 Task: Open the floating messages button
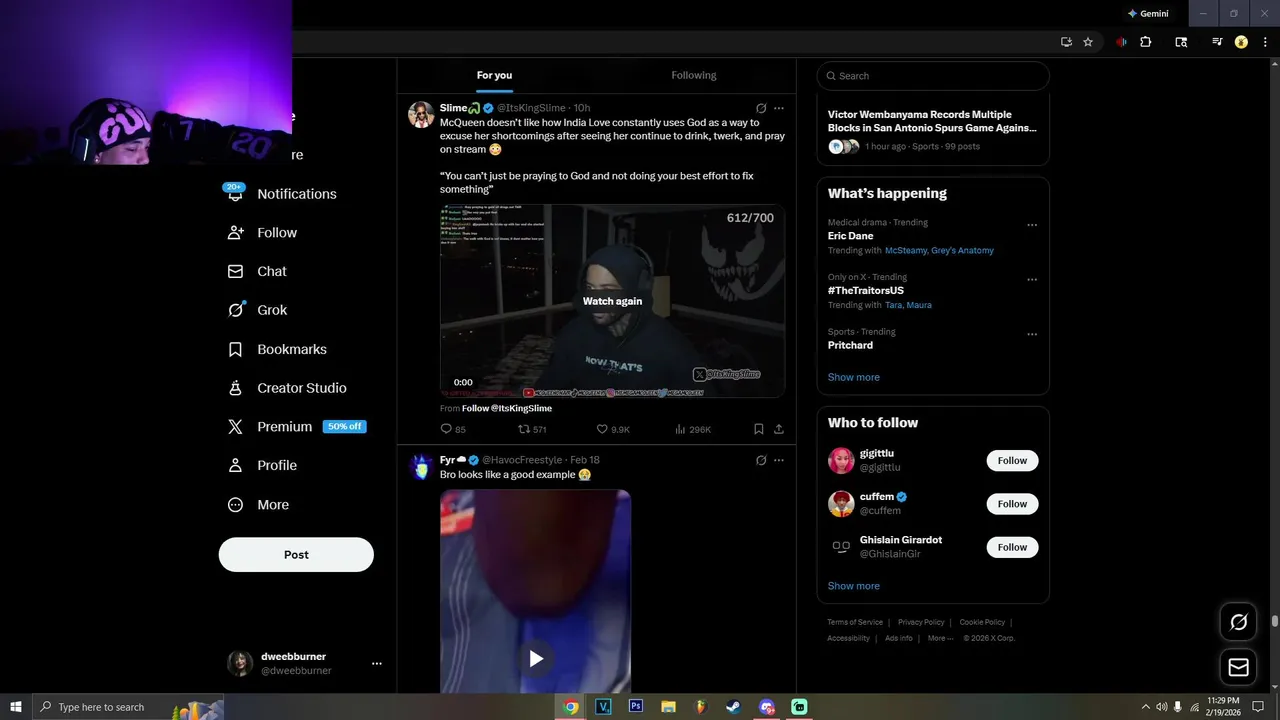1238,667
